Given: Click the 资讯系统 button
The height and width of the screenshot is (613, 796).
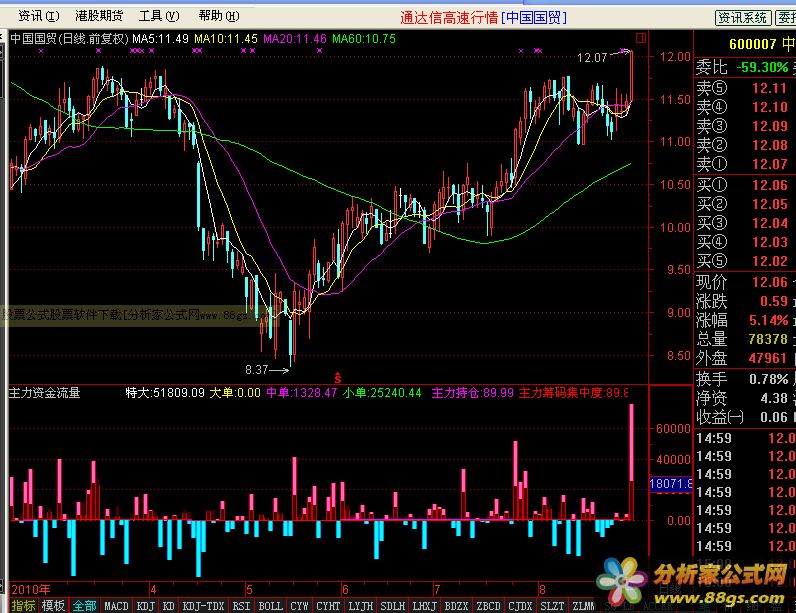Looking at the screenshot, I should [743, 18].
